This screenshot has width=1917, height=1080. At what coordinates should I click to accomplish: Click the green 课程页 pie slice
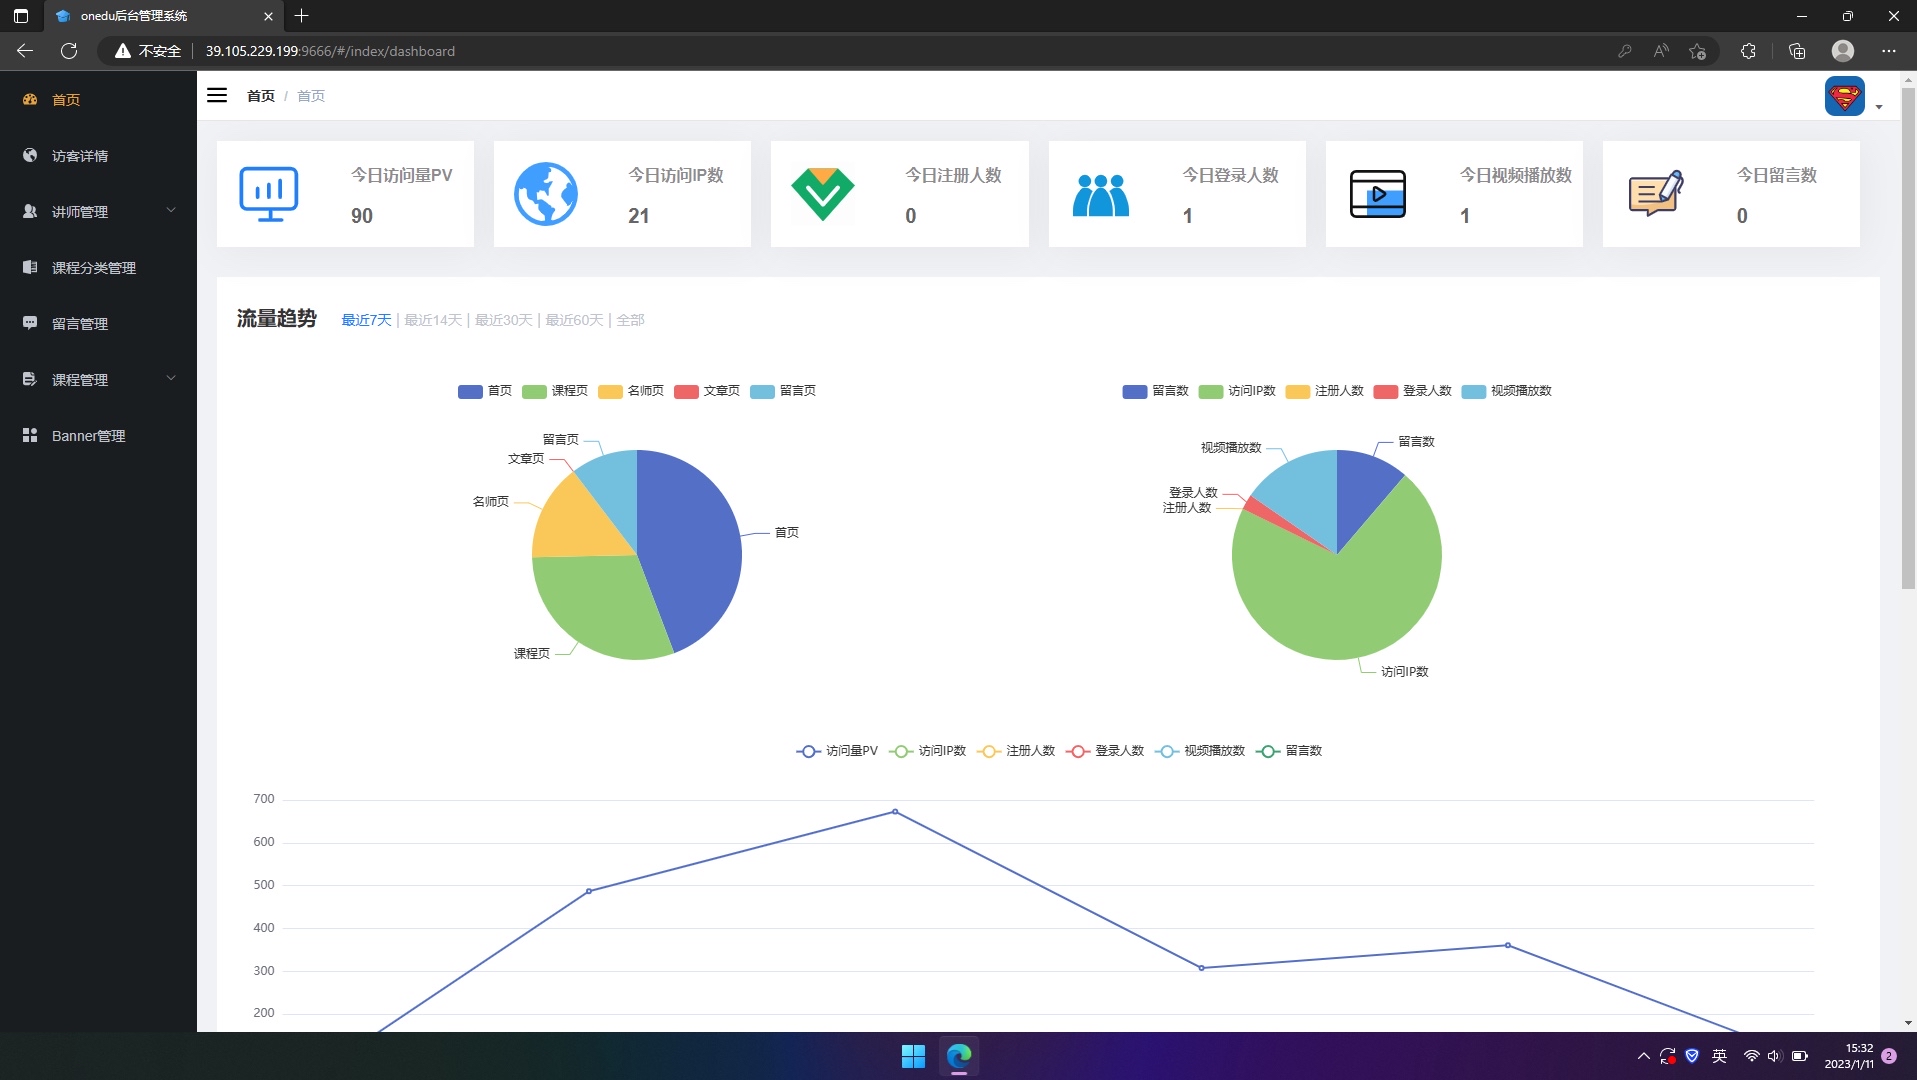(x=600, y=605)
